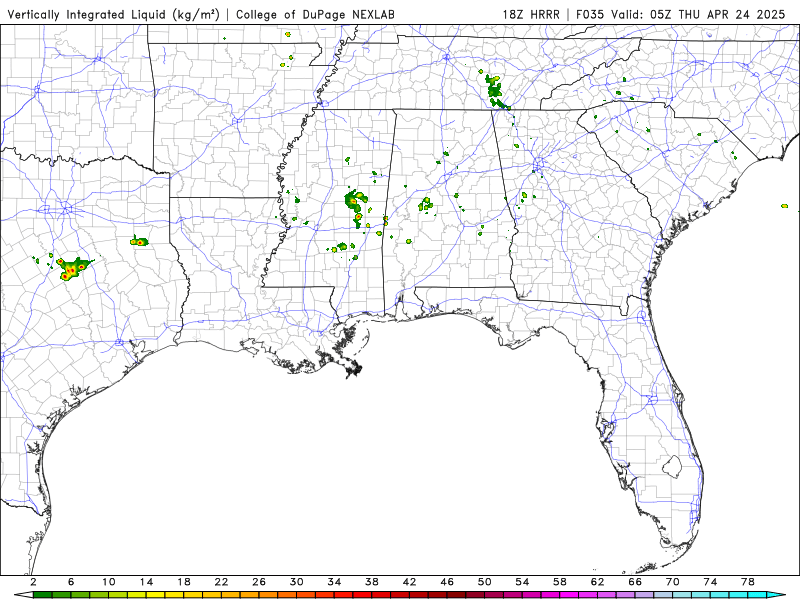Click the colorbar tick label '70'
The width and height of the screenshot is (800, 600).
[673, 582]
